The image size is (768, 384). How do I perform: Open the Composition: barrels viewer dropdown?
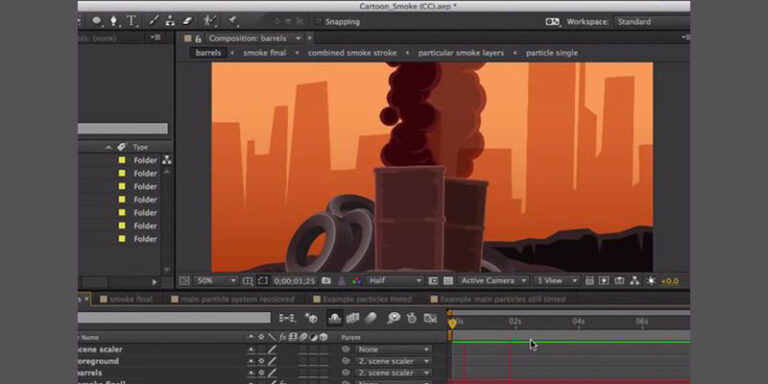click(255, 38)
